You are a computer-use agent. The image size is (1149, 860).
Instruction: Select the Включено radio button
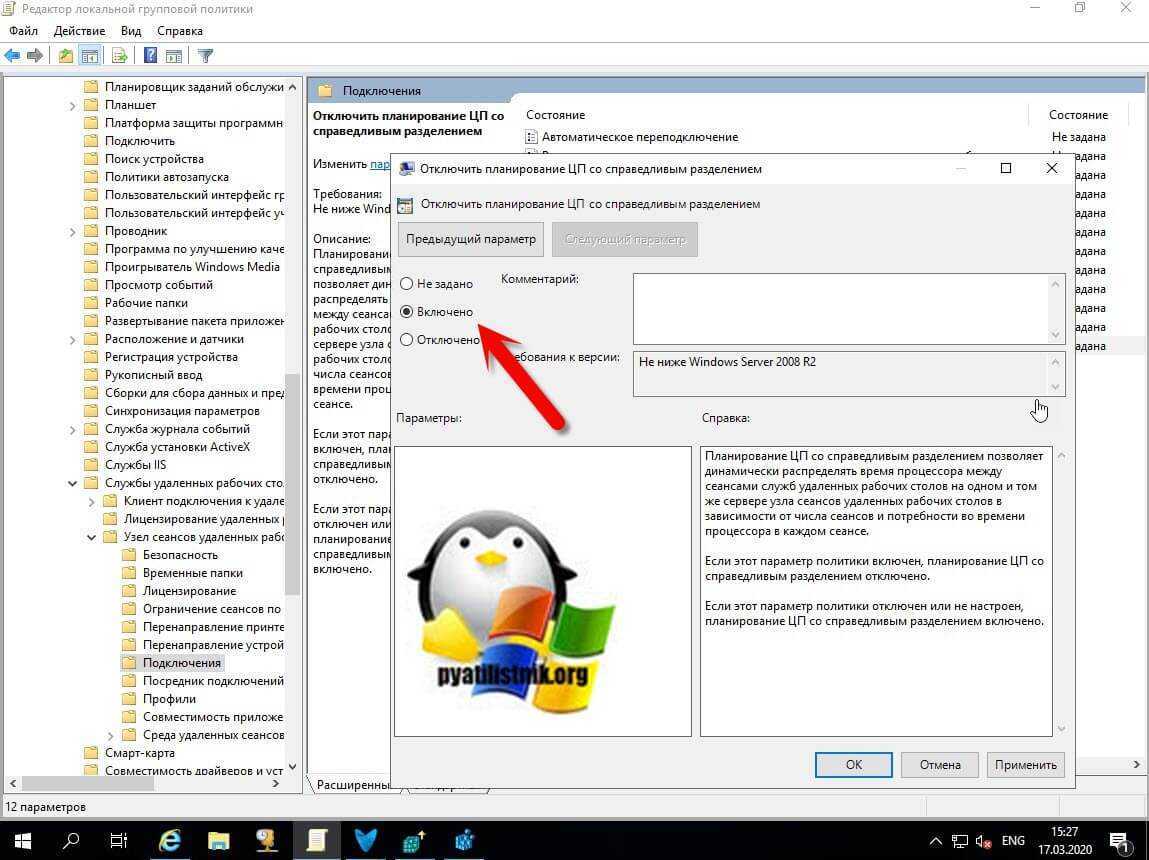[407, 311]
